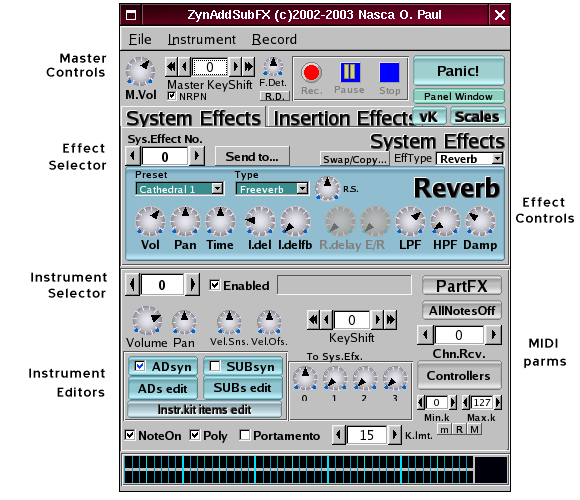
Task: Click the Reverb LPF knob
Action: [410, 221]
